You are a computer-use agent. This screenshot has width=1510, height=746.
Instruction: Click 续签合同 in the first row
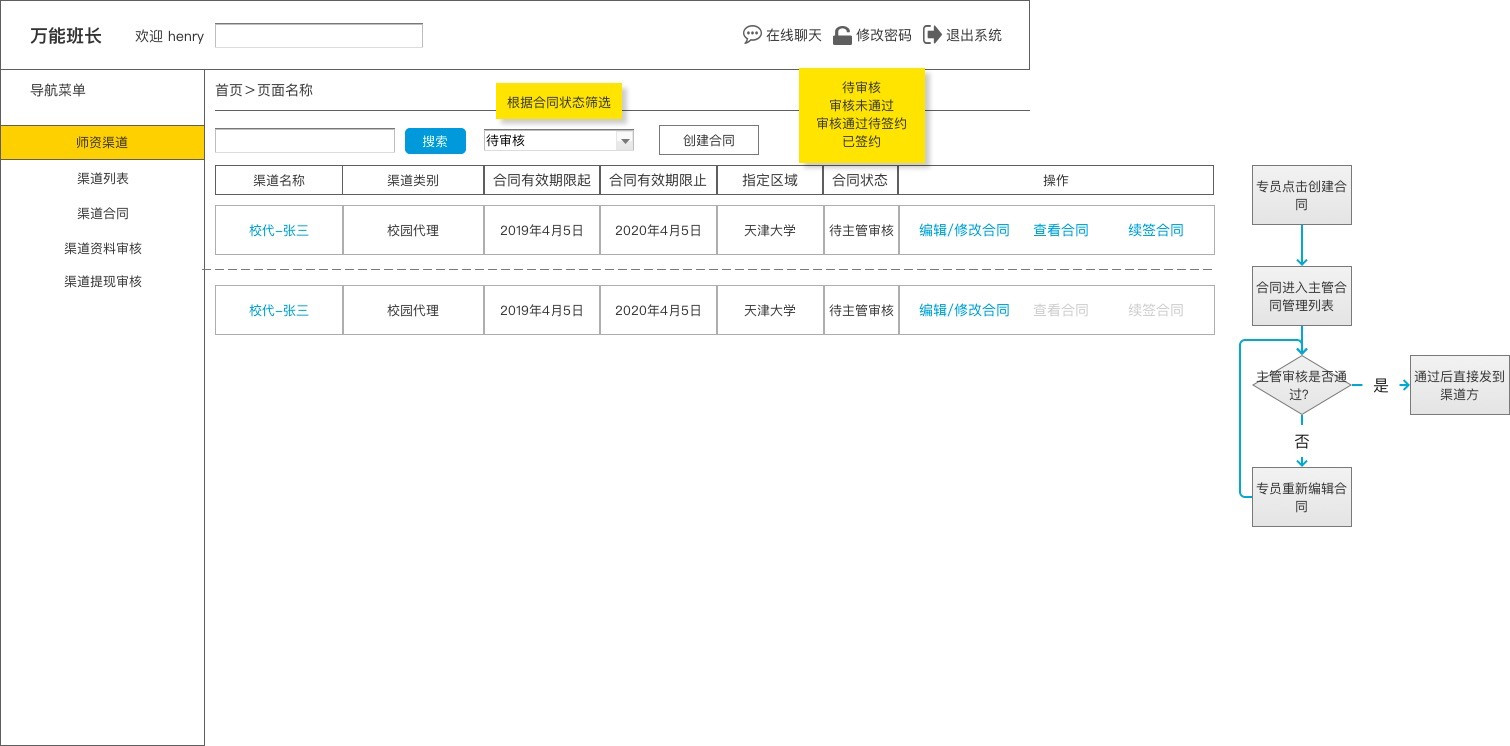pos(1155,230)
